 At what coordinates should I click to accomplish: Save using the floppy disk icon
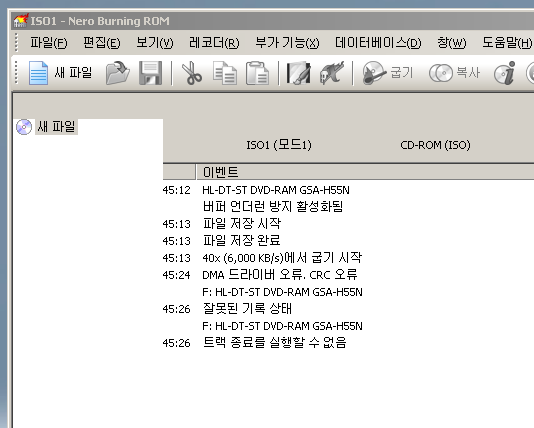(x=151, y=73)
